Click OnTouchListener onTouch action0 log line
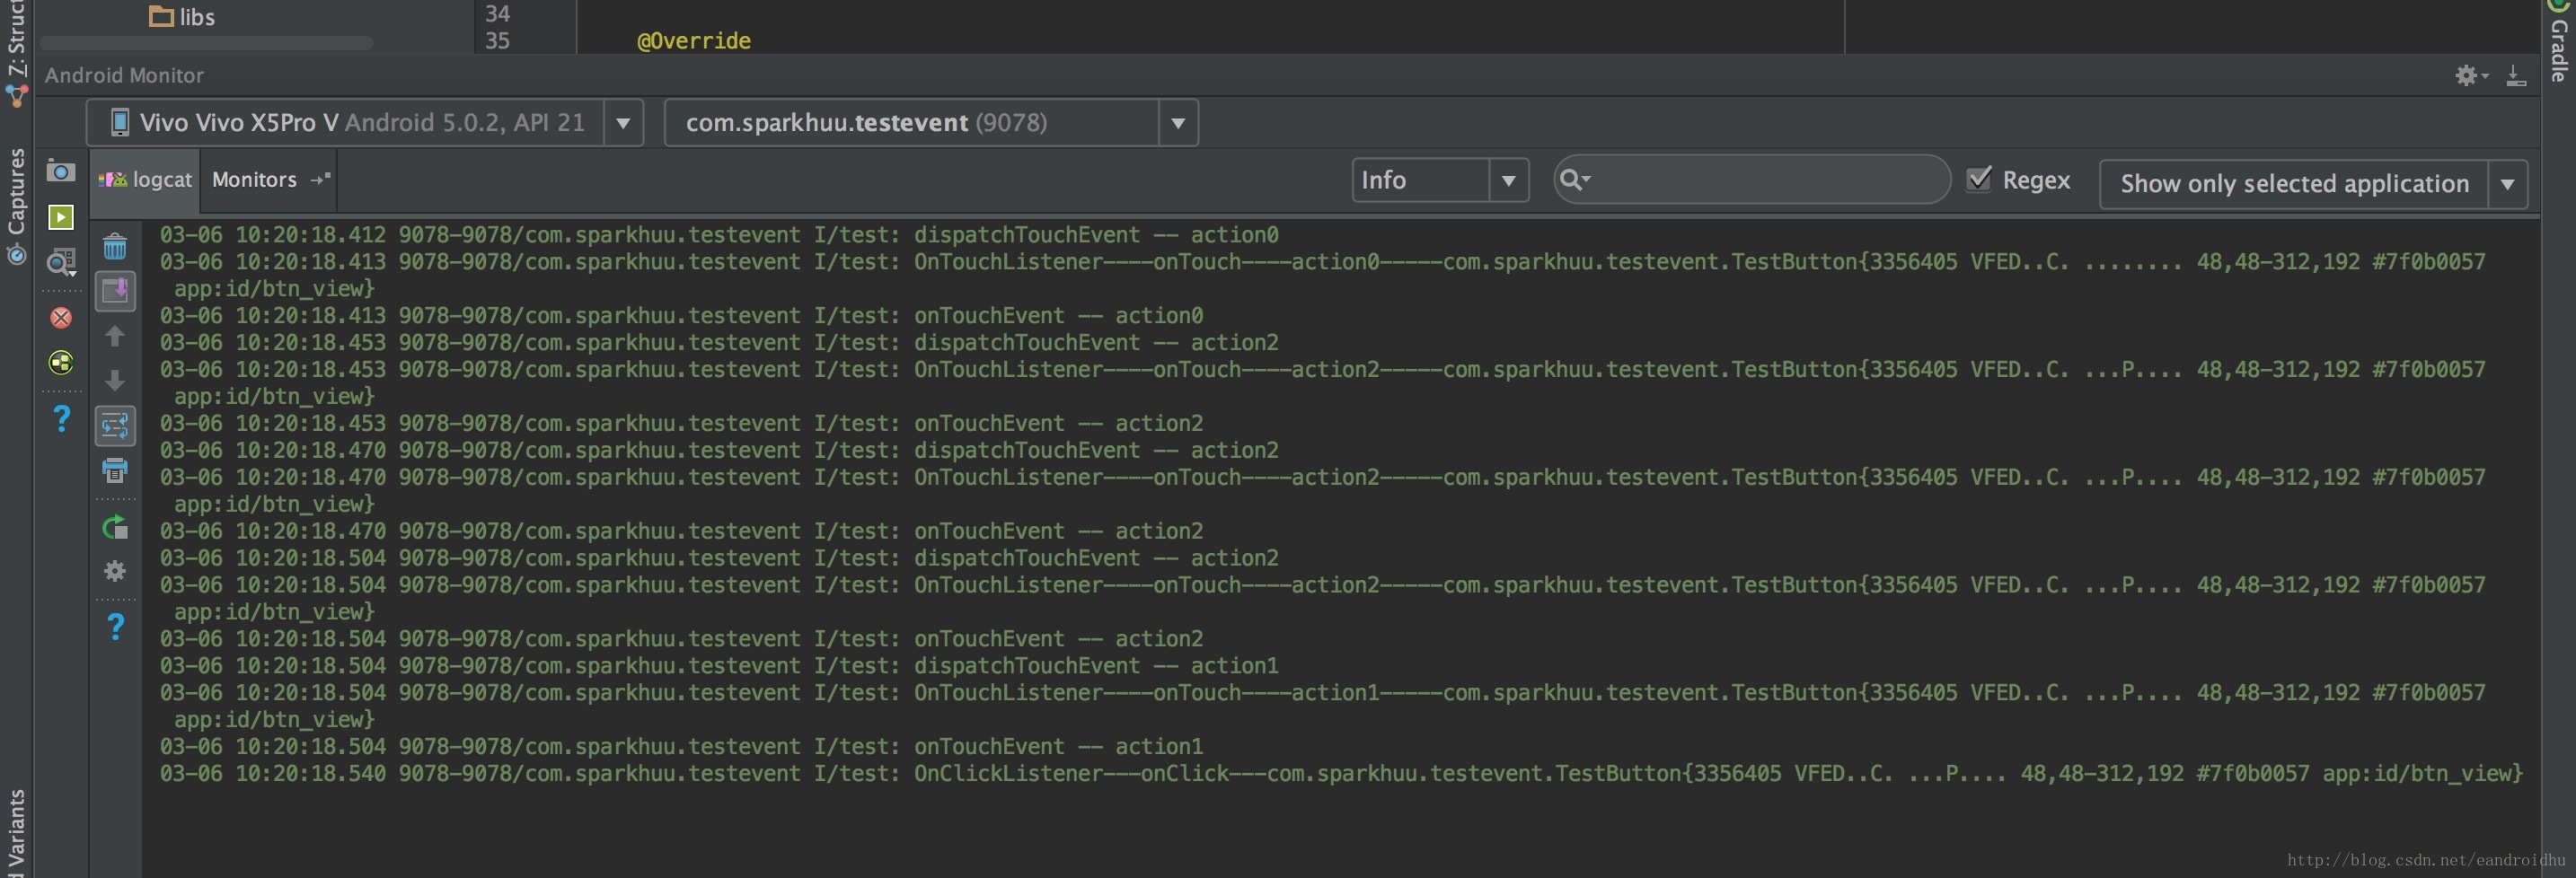The image size is (2576, 878). click(x=1322, y=275)
